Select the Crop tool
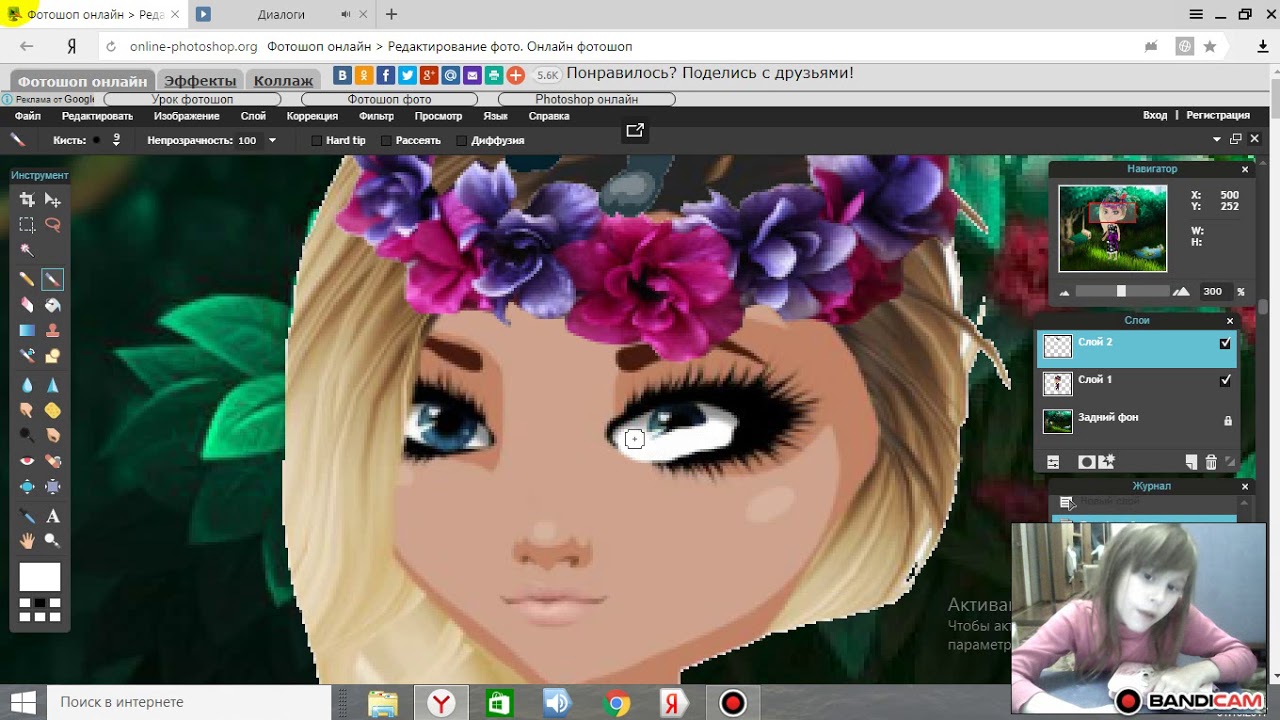Image resolution: width=1280 pixels, height=720 pixels. pos(27,200)
